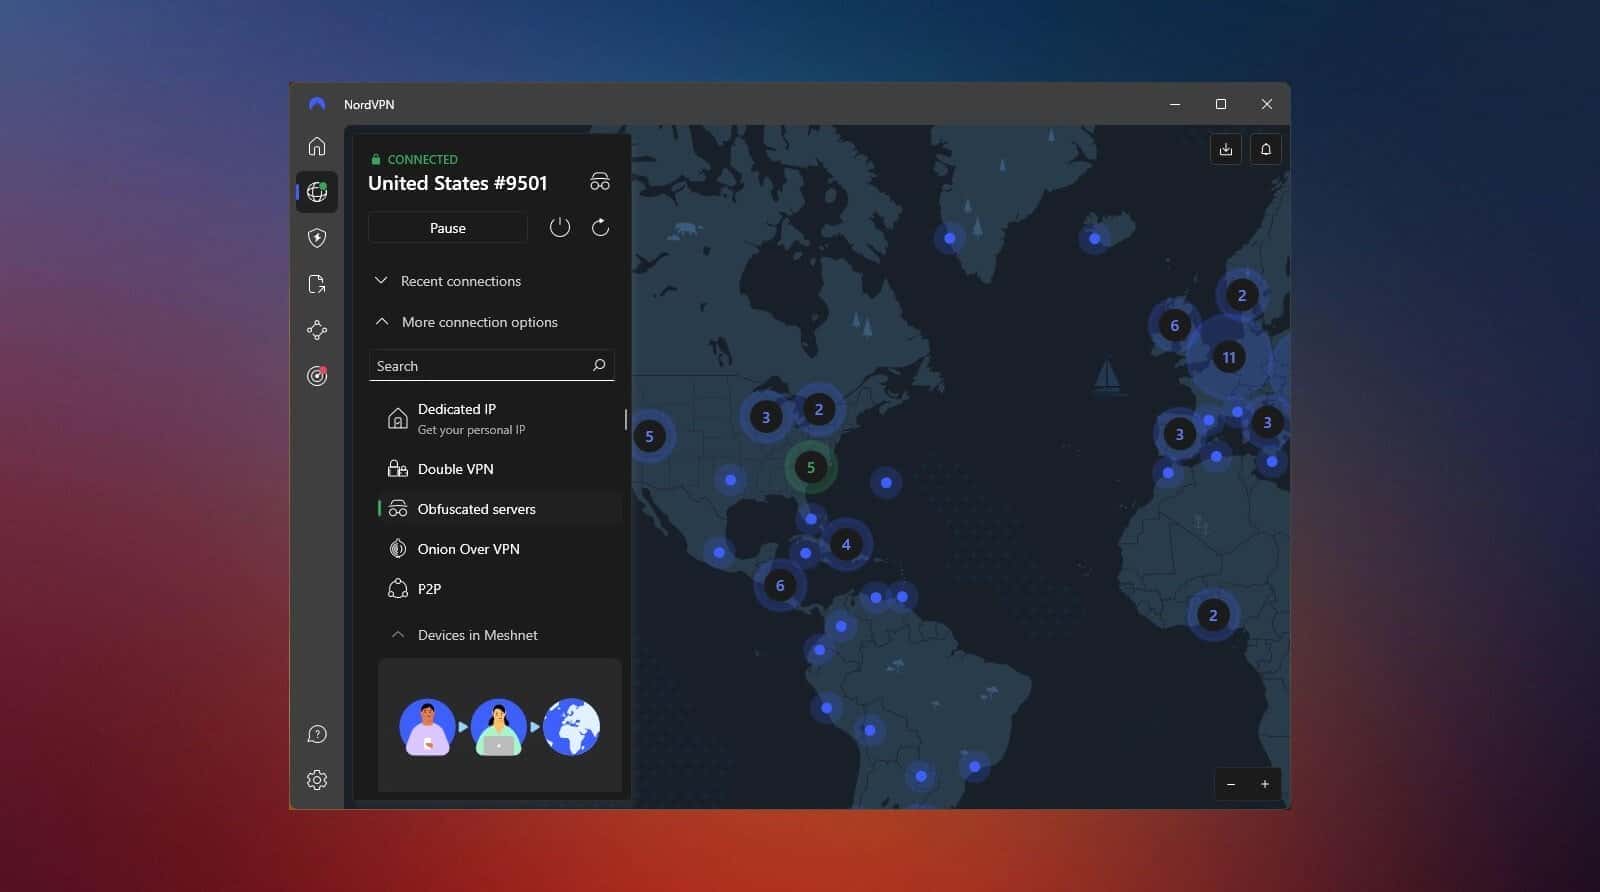The width and height of the screenshot is (1600, 892).
Task: Click the Onion Over VPN icon
Action: [397, 548]
